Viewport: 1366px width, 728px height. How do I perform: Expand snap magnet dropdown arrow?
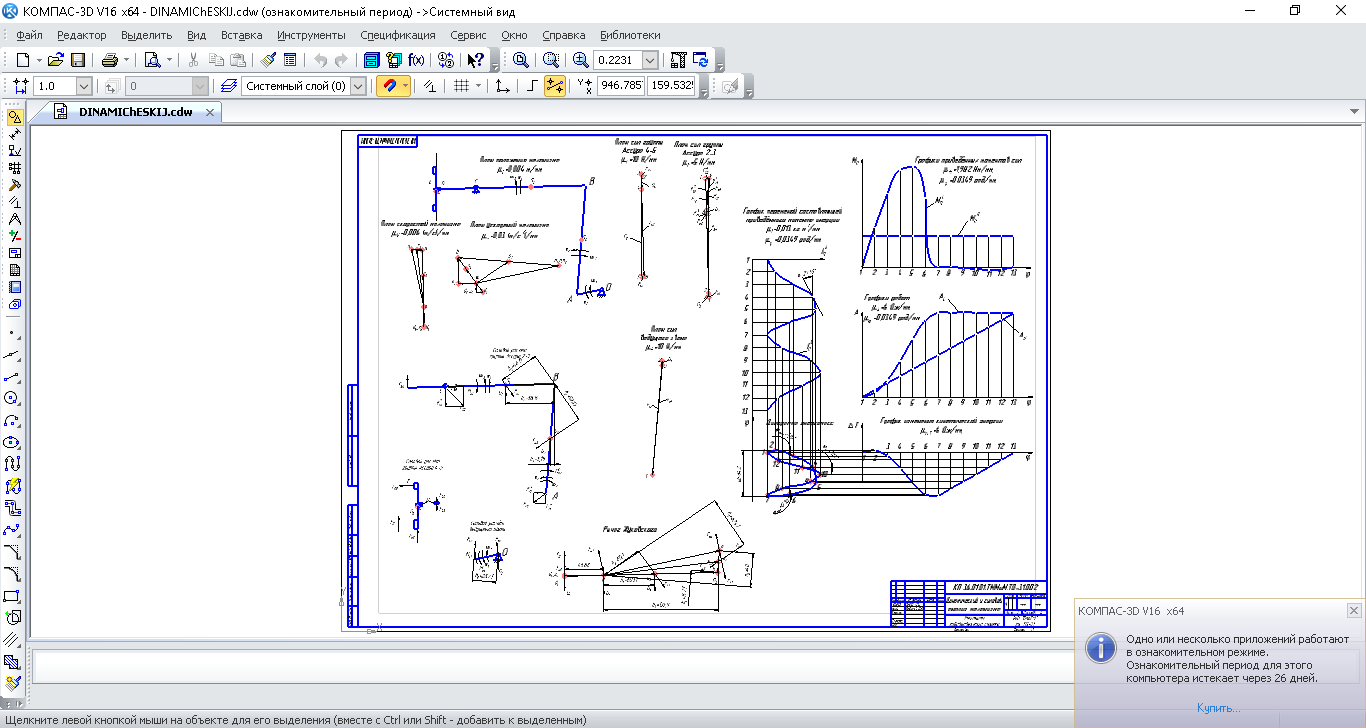click(404, 86)
